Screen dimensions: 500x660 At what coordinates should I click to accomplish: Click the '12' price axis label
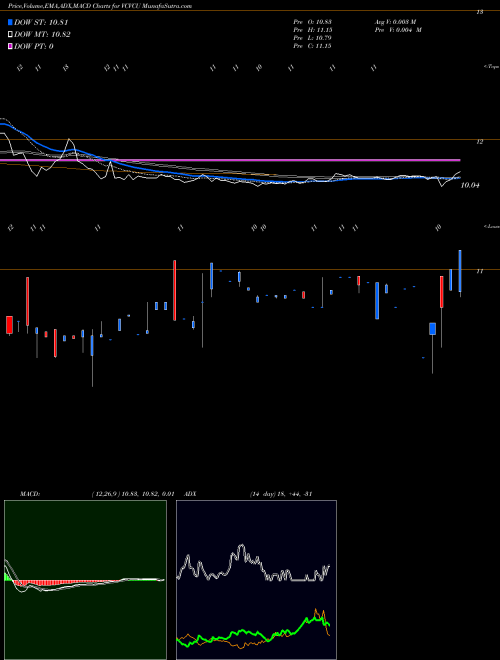pyautogui.click(x=479, y=142)
